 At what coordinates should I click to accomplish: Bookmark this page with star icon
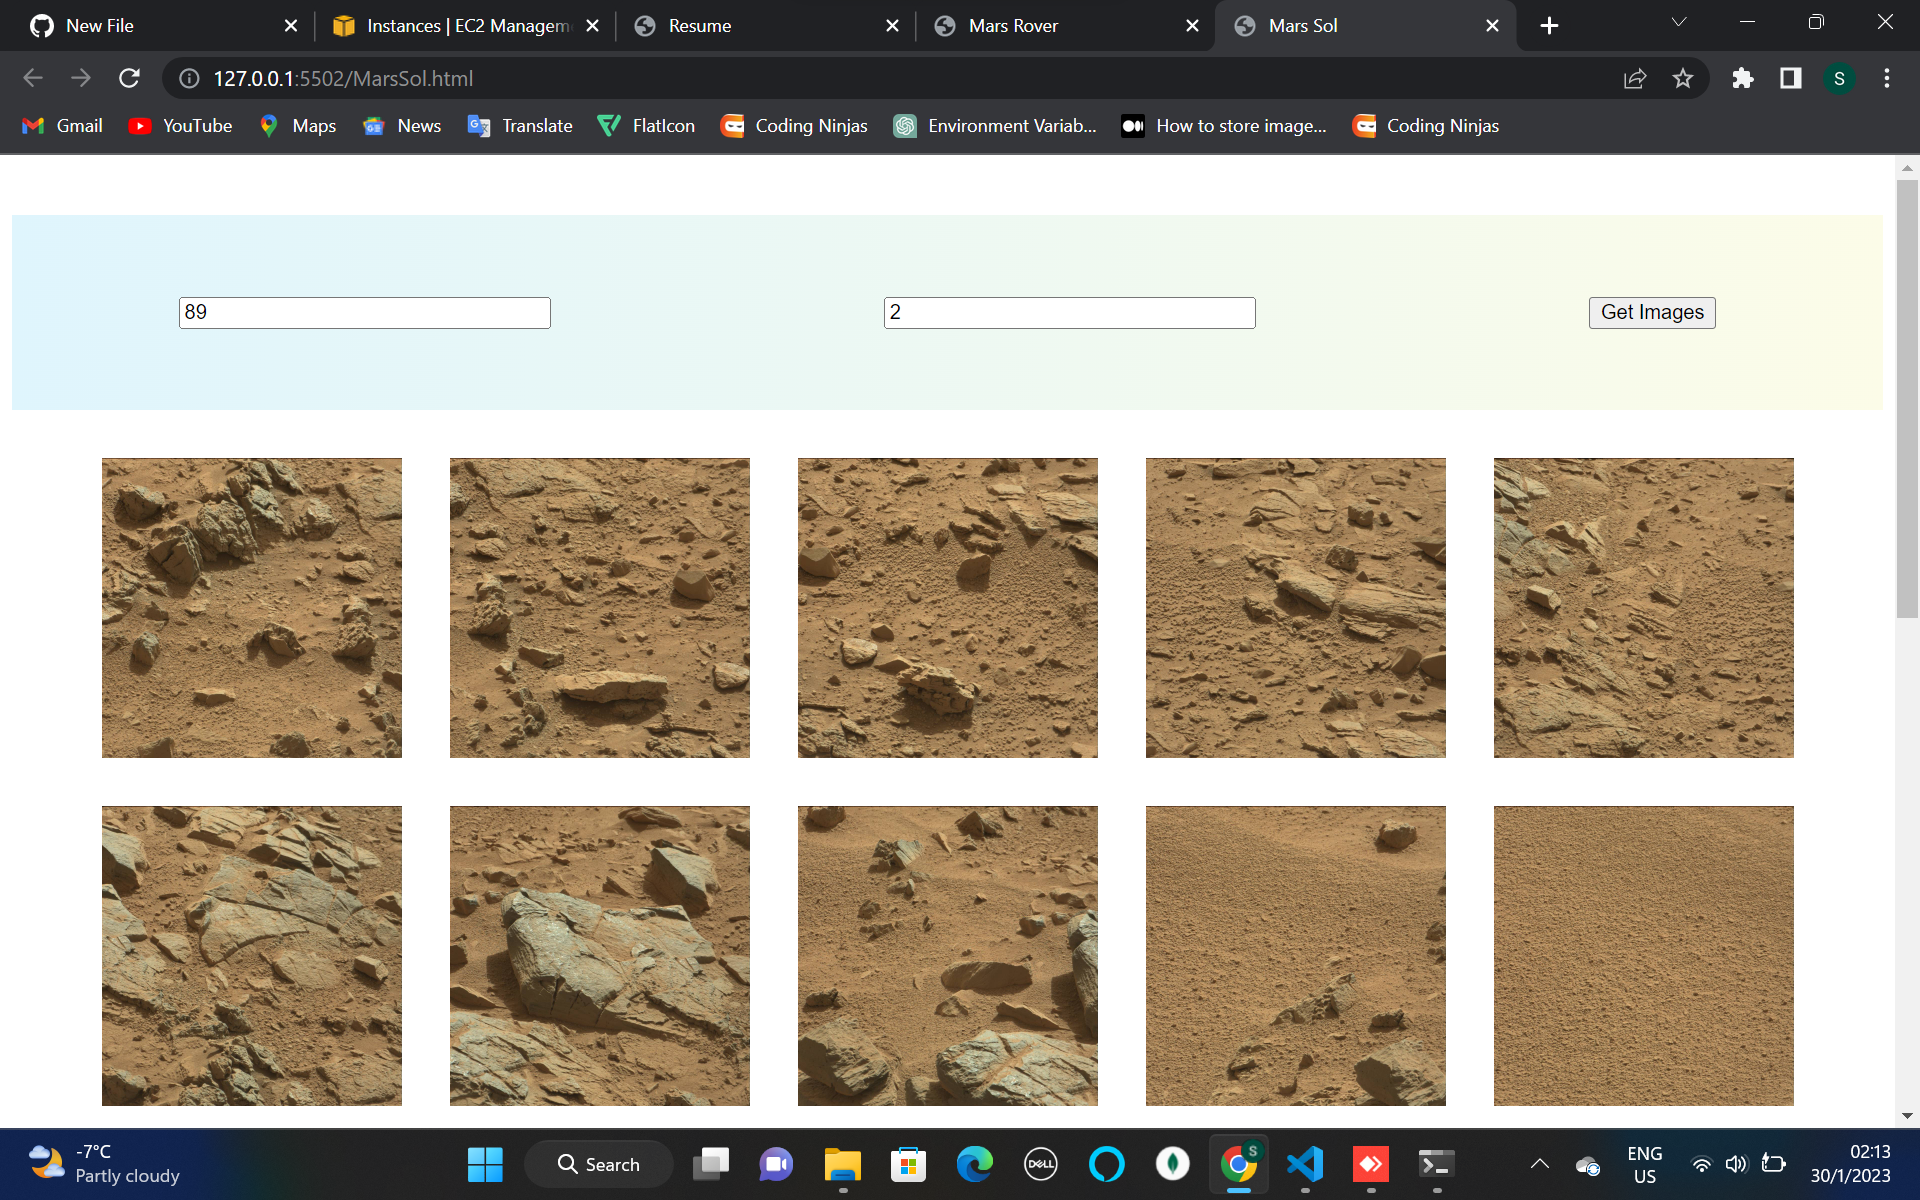[1683, 78]
